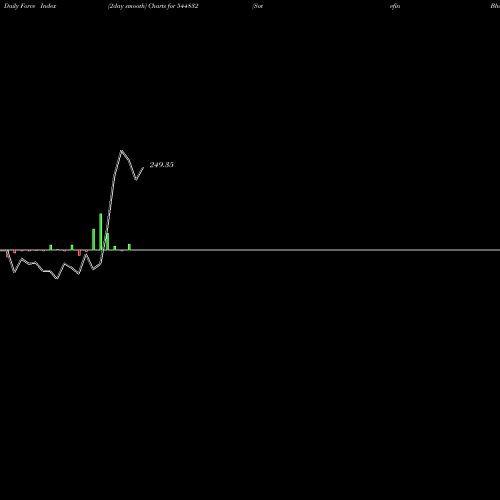Click the end point of the gray line
The width and height of the screenshot is (500, 500).
tap(143, 167)
